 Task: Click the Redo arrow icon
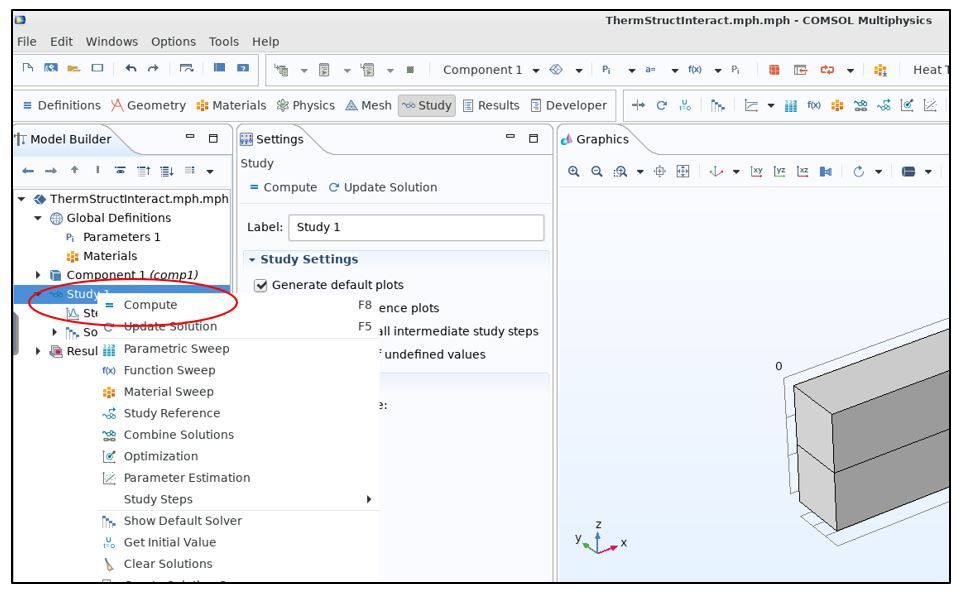(x=153, y=68)
